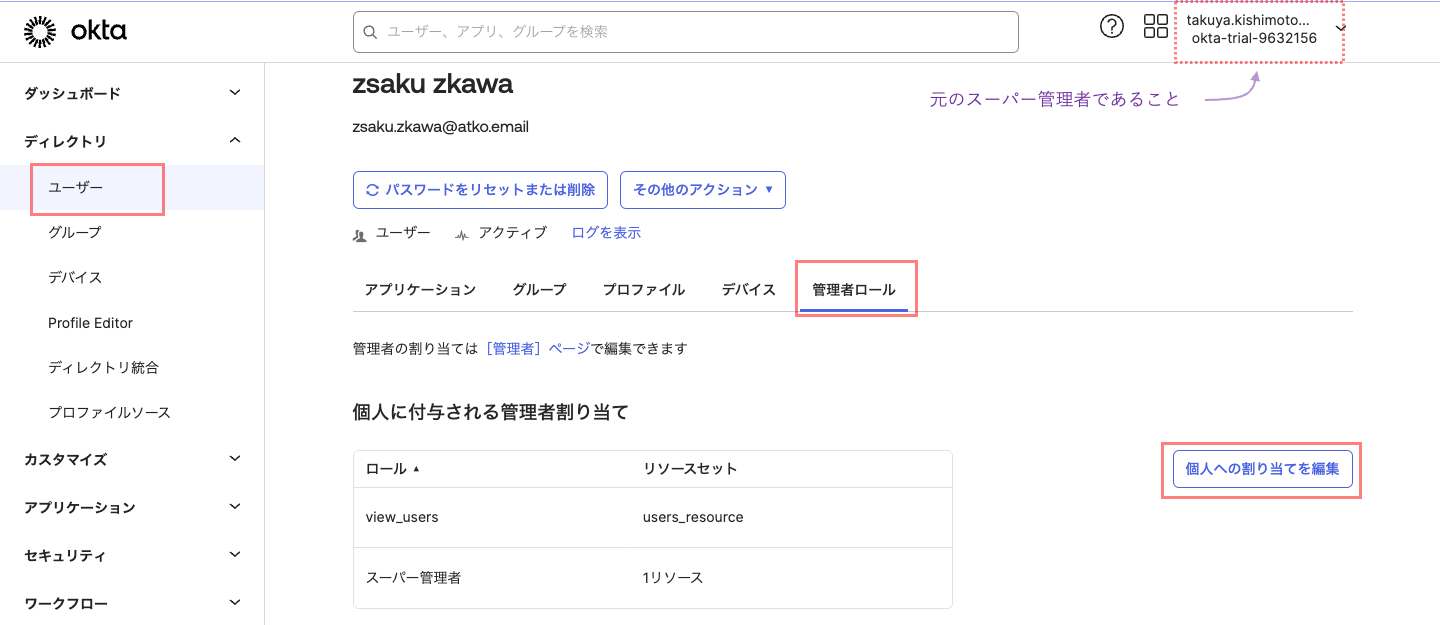Expand the account menu chevron at top right
This screenshot has height=625, width=1440.
click(1340, 31)
